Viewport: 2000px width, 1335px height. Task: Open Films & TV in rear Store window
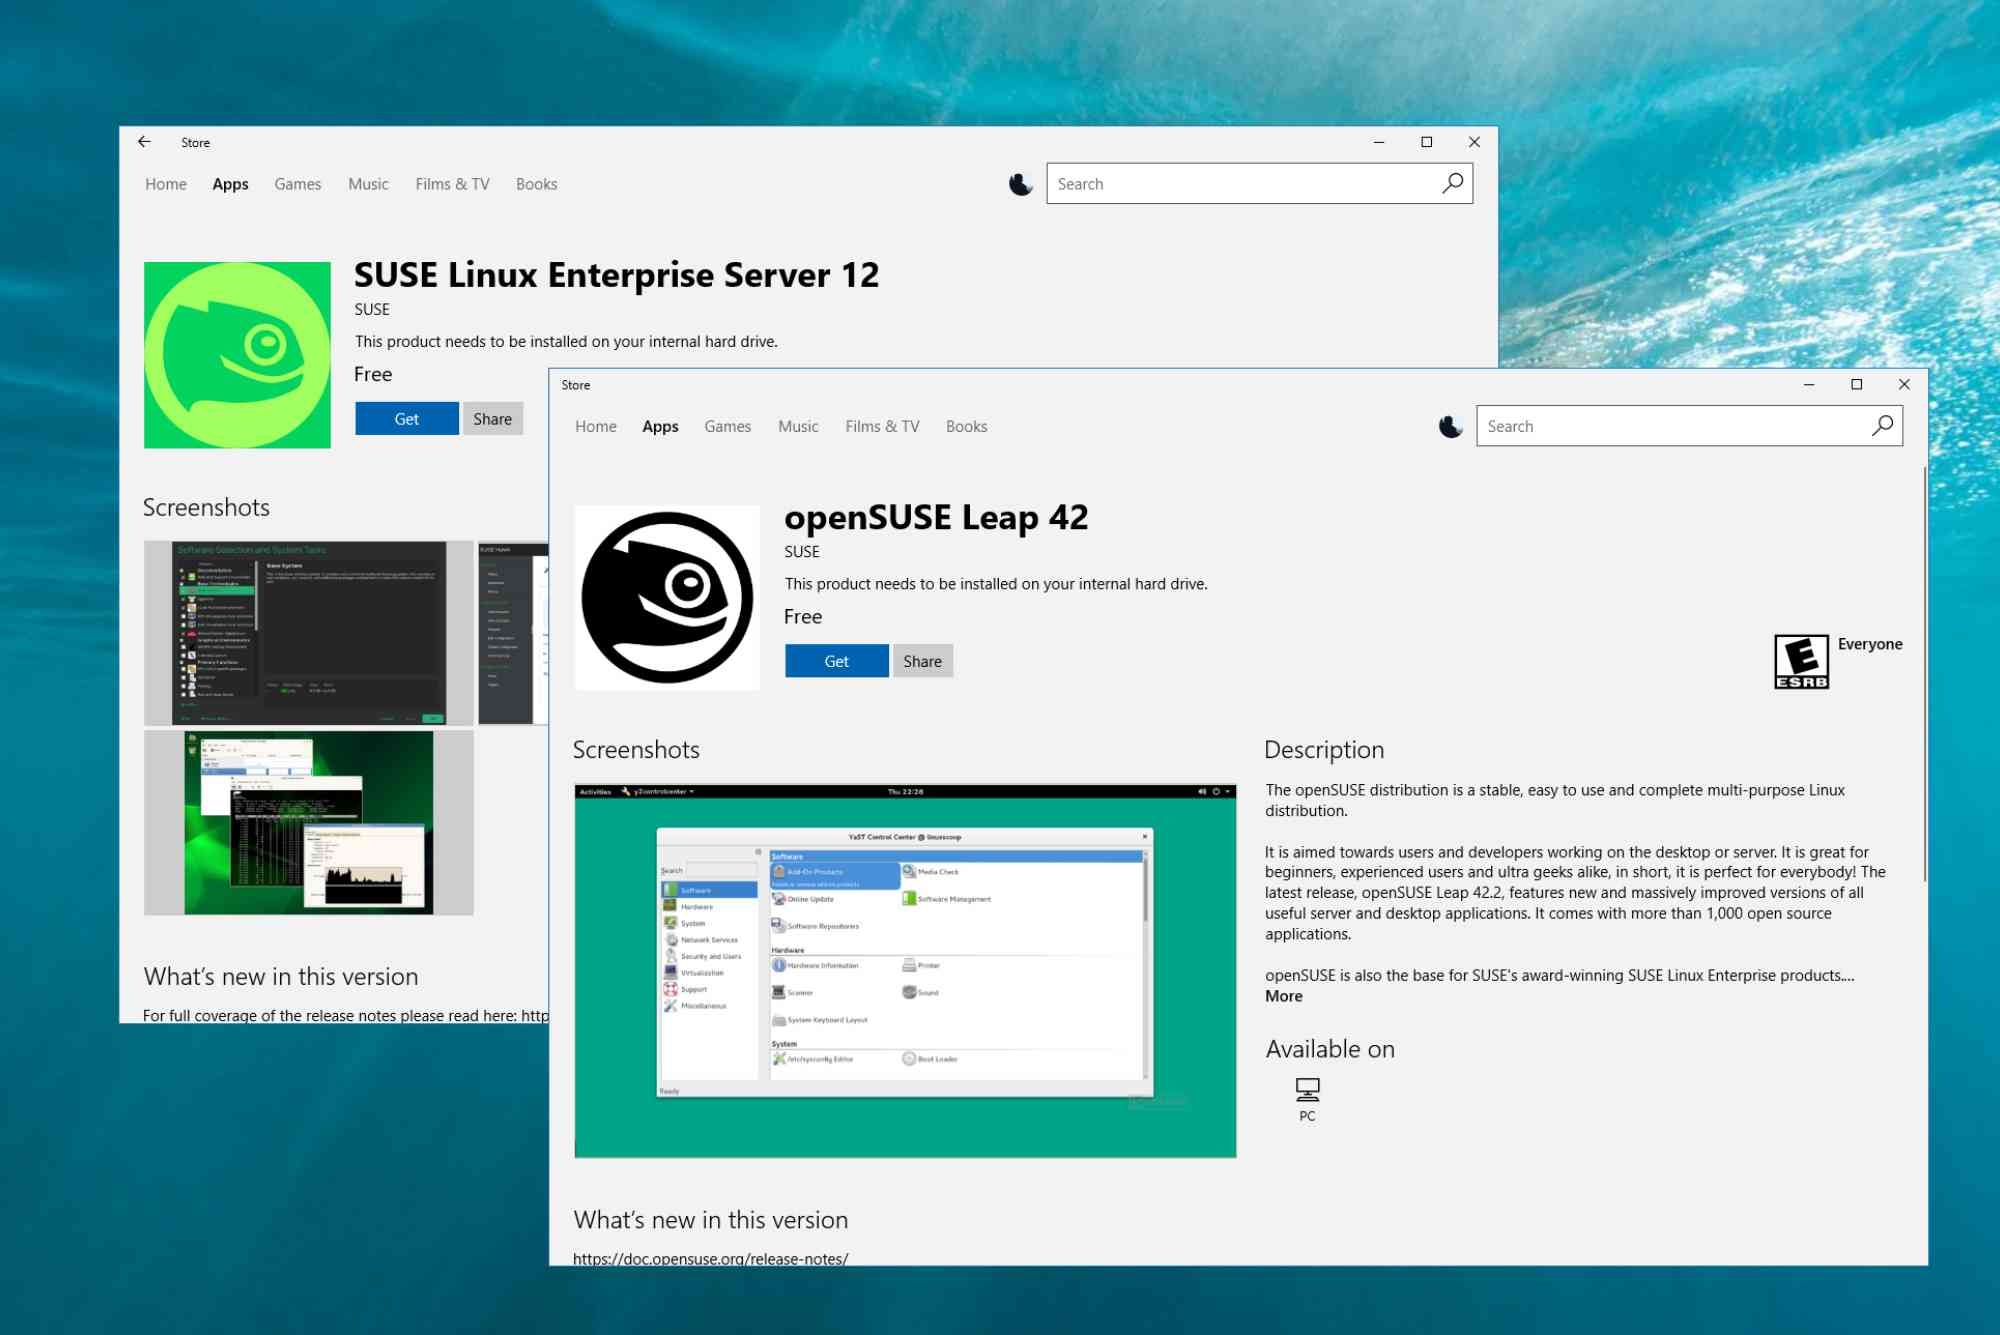452,184
